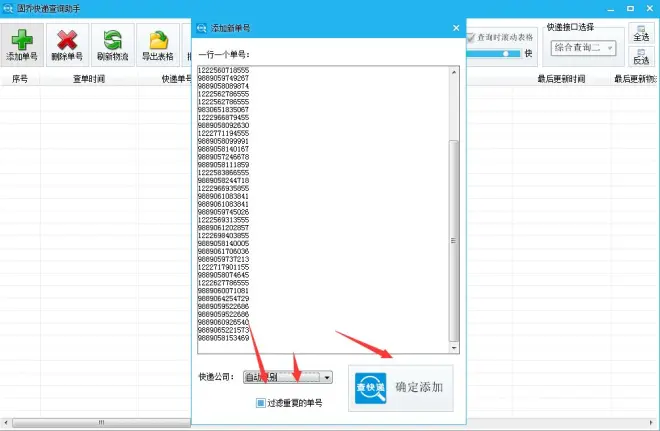
Task: Click the 查快递 magnifier icon
Action: point(369,387)
